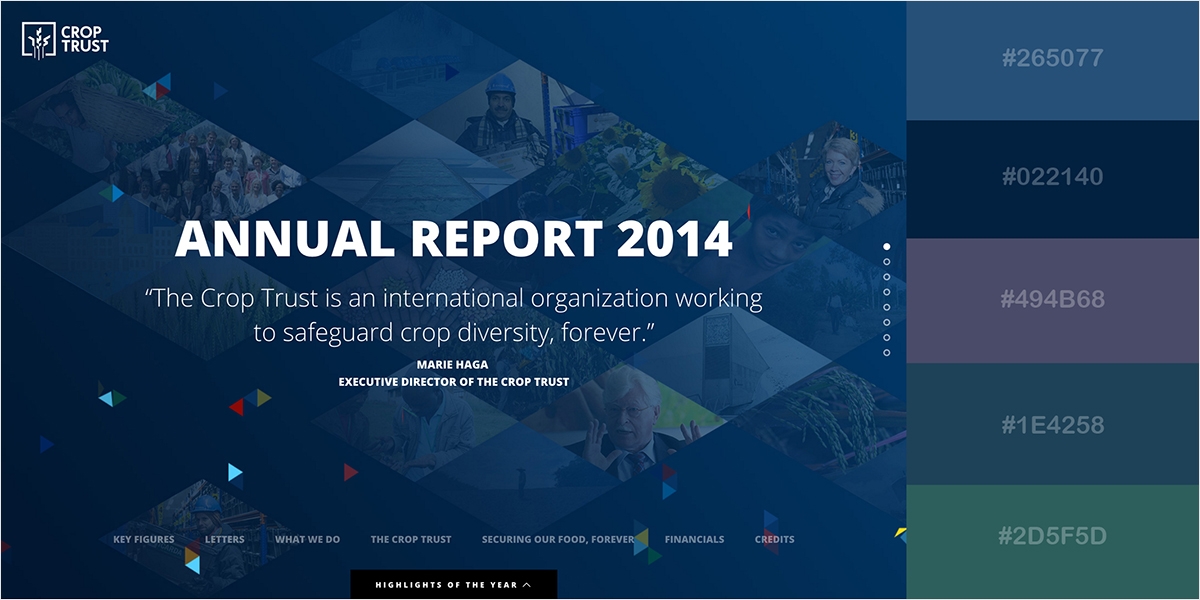Select the #494B68 purple-gray swatch
The image size is (1200, 600).
[1052, 299]
